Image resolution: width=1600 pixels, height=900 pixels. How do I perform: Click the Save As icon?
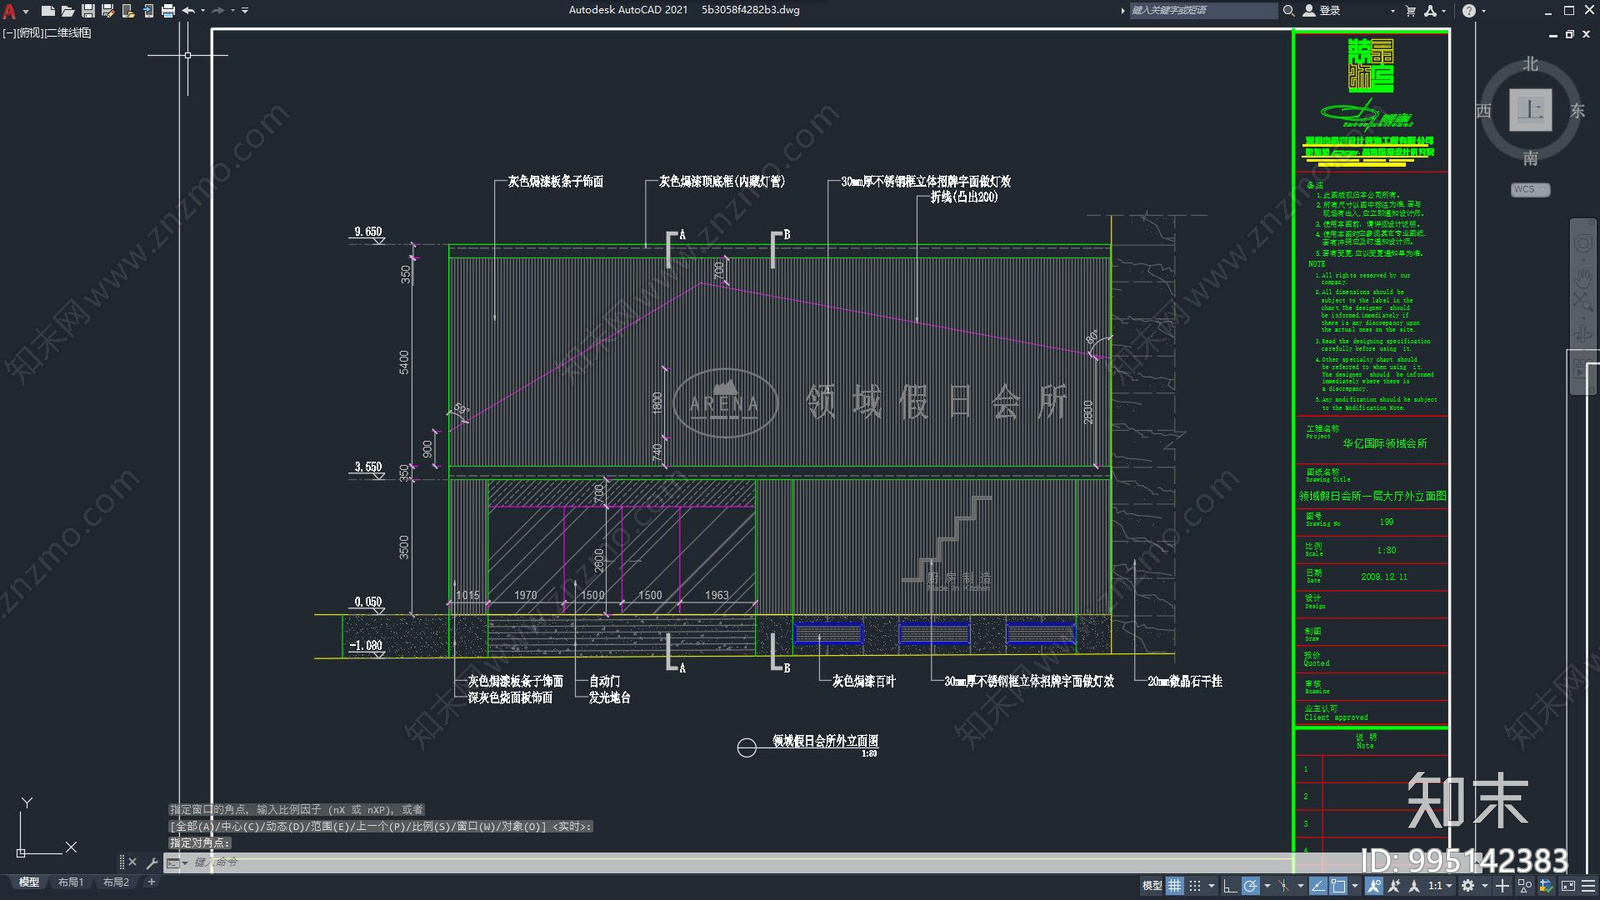108,11
